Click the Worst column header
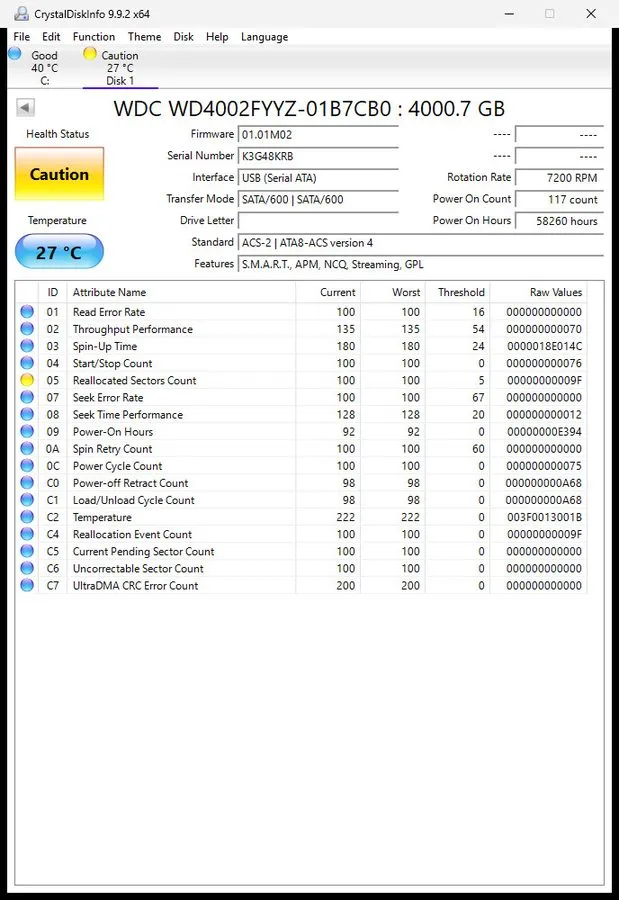This screenshot has height=900, width=619. [x=393, y=292]
